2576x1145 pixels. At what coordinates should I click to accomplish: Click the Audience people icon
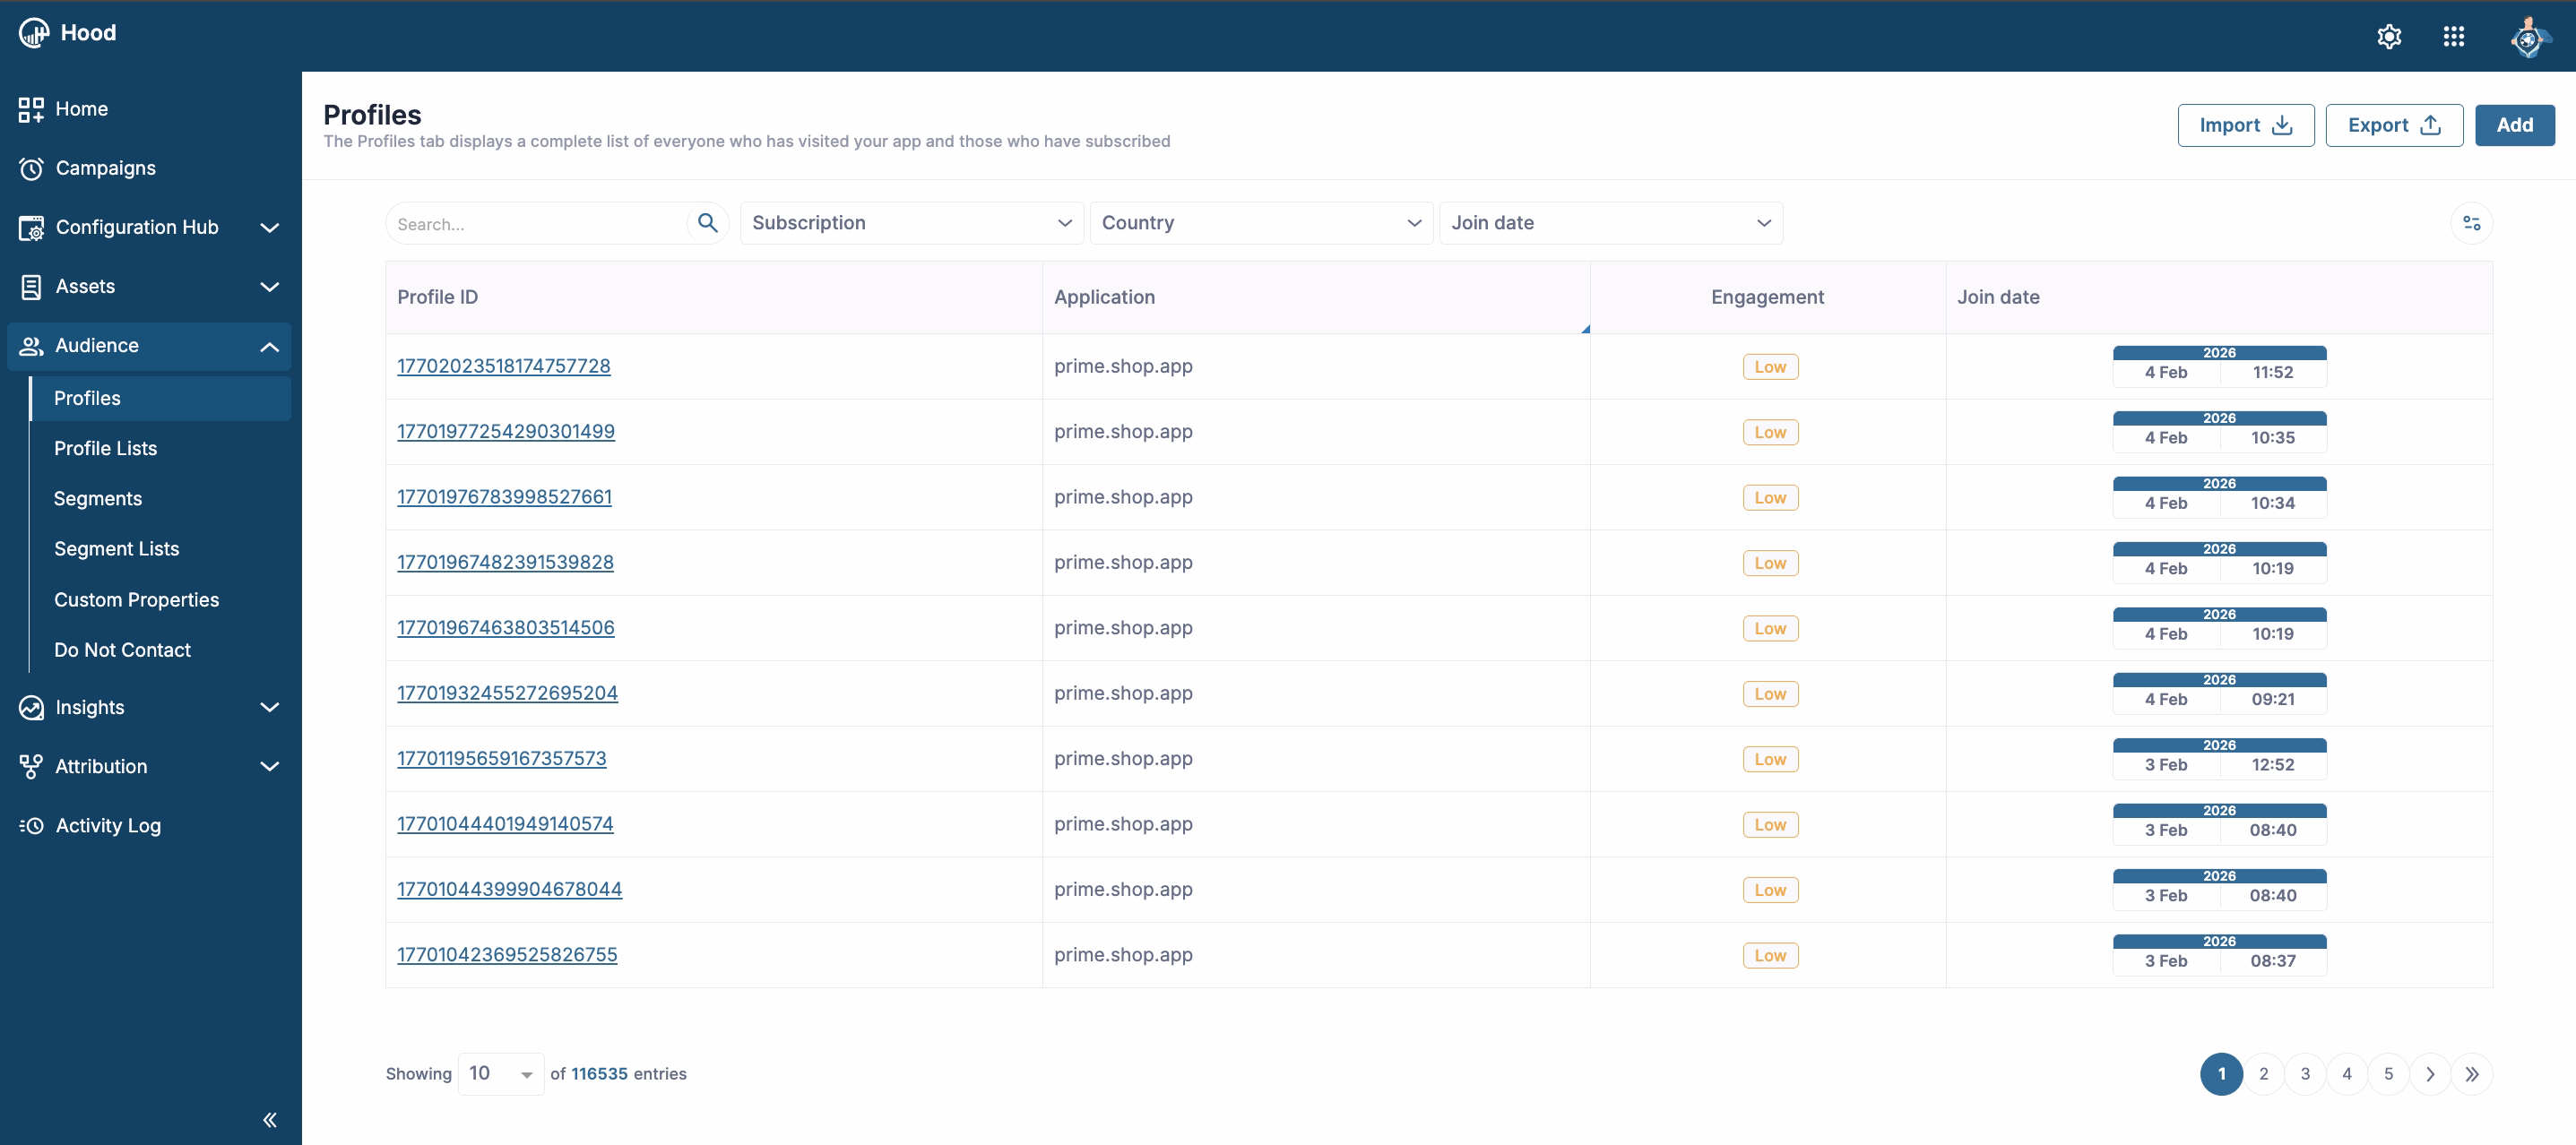pos(30,346)
